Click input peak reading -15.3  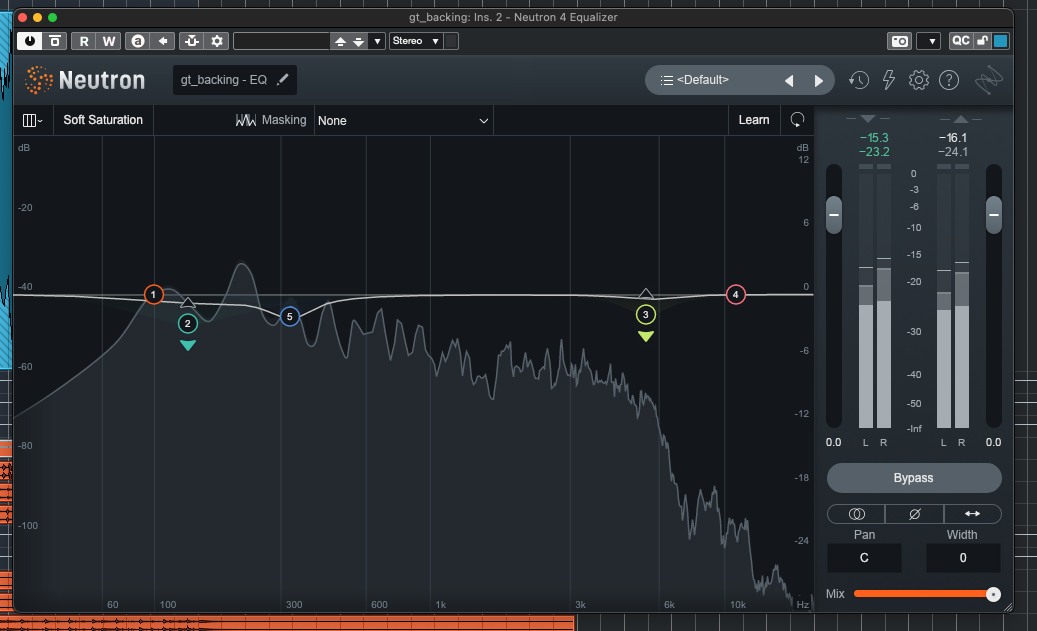coord(874,138)
